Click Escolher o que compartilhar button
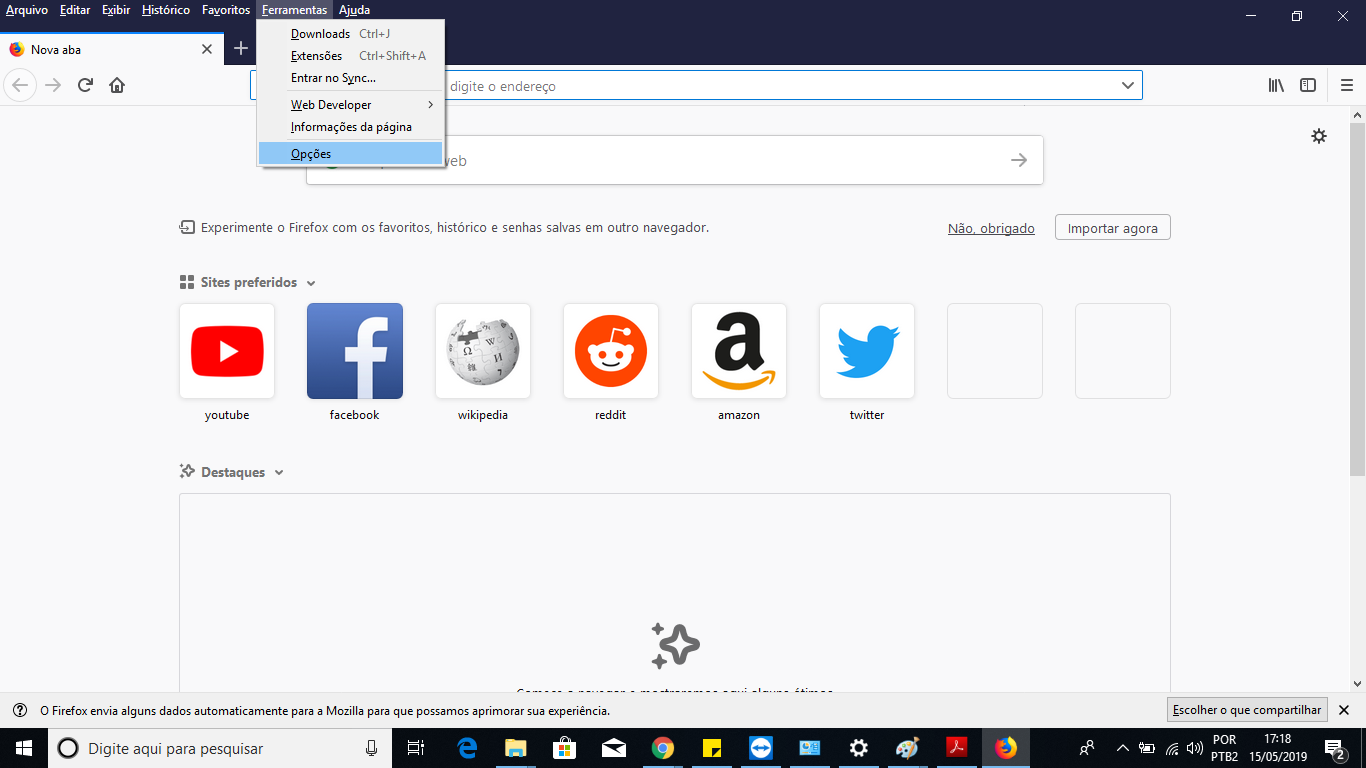 (1247, 710)
